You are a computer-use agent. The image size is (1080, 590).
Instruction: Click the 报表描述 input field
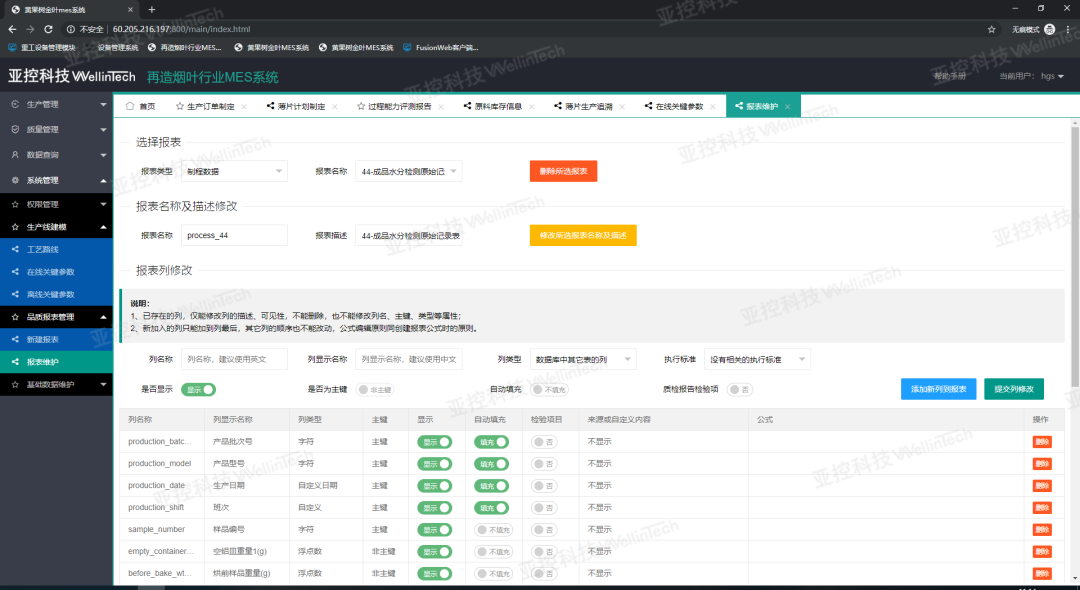(x=408, y=235)
